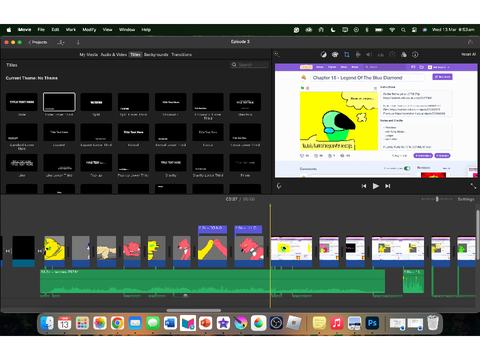Click the Search field in Titles browser
The height and width of the screenshot is (360, 480).
tap(250, 65)
